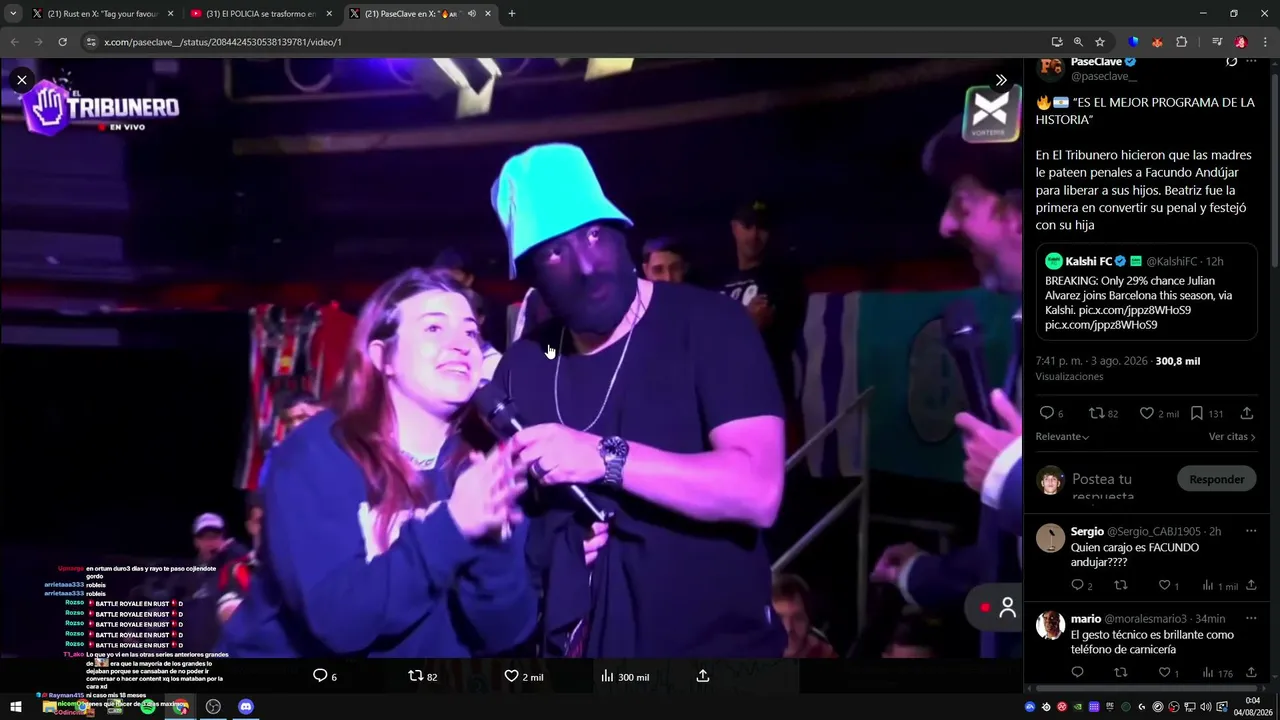The image size is (1280, 720).
Task: Repost Sergio's comment
Action: 1120,585
